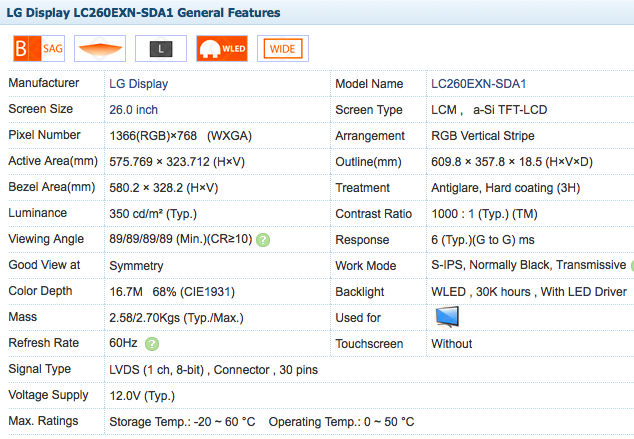Open the 26.0 inch screen size link

pos(133,110)
